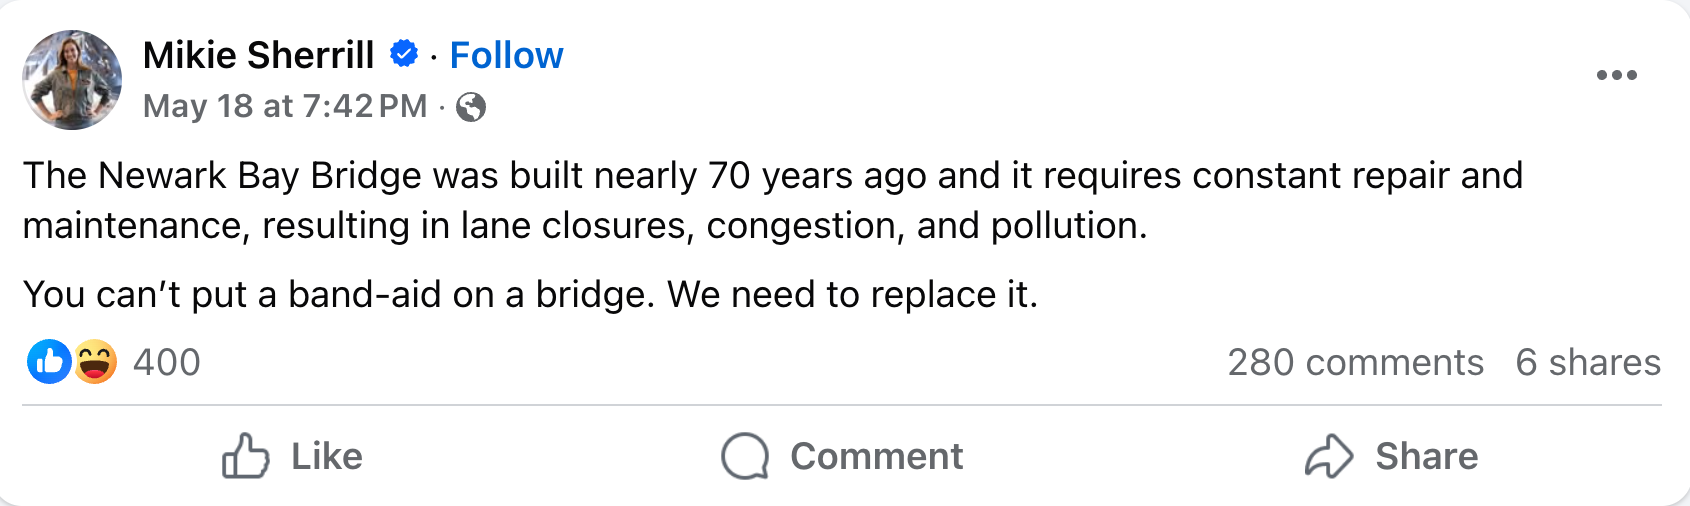Click the public globe audience icon
Viewport: 1690px width, 506px height.
tap(471, 107)
